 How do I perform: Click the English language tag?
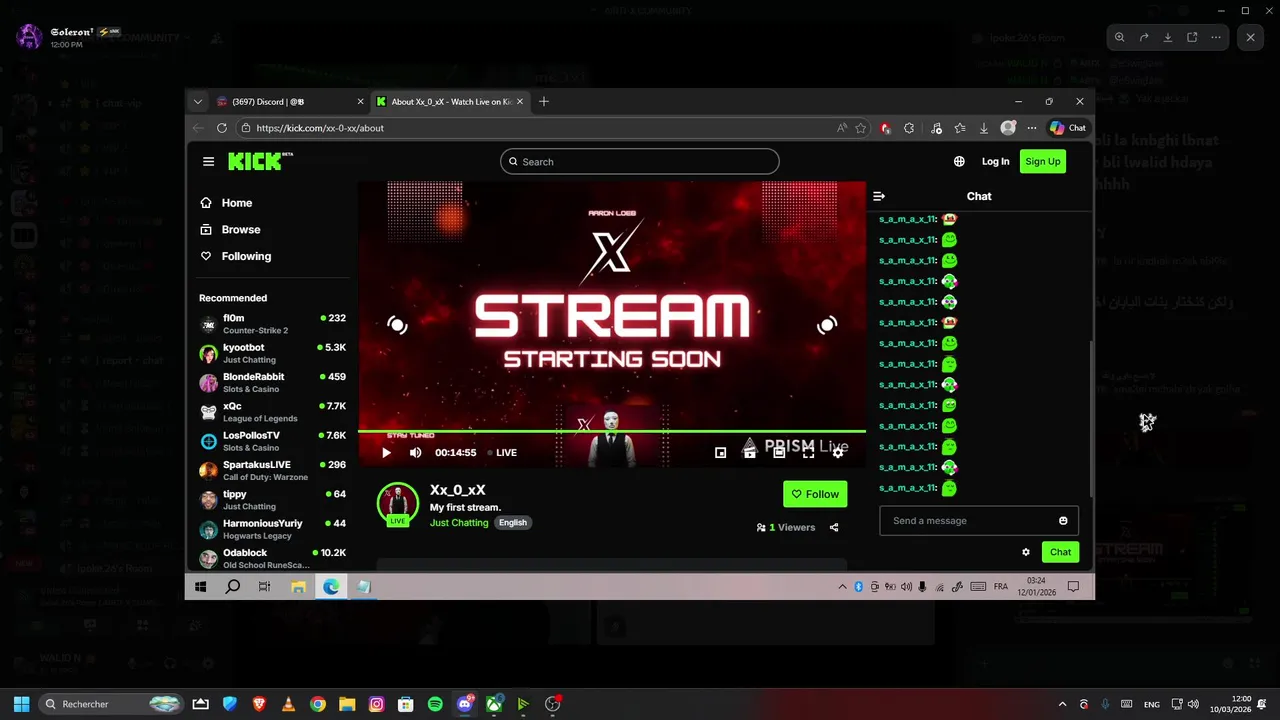[513, 523]
